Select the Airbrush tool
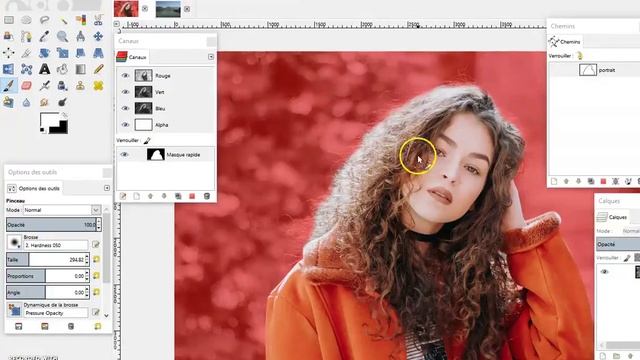 click(44, 85)
